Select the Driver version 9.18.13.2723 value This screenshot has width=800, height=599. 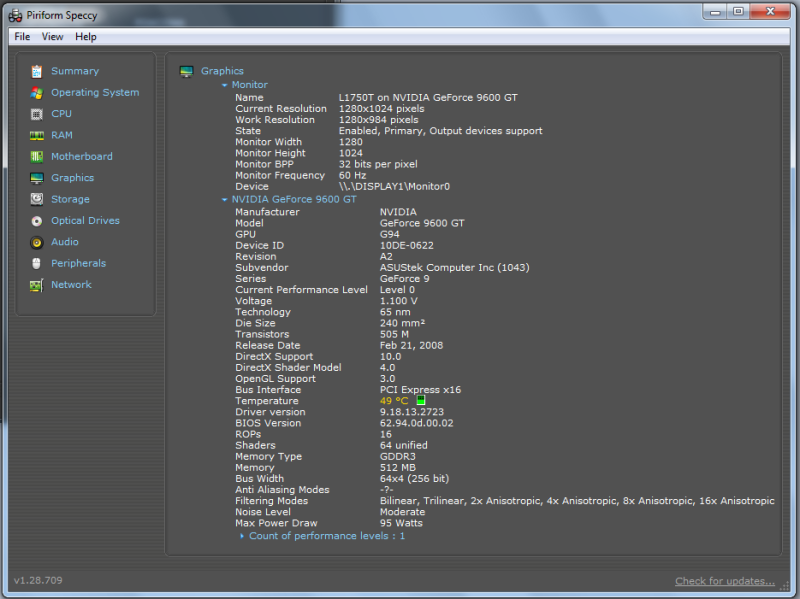pos(412,412)
